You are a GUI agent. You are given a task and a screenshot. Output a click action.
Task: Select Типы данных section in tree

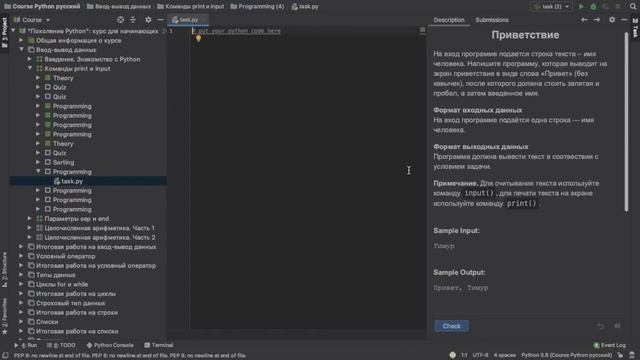pos(56,275)
